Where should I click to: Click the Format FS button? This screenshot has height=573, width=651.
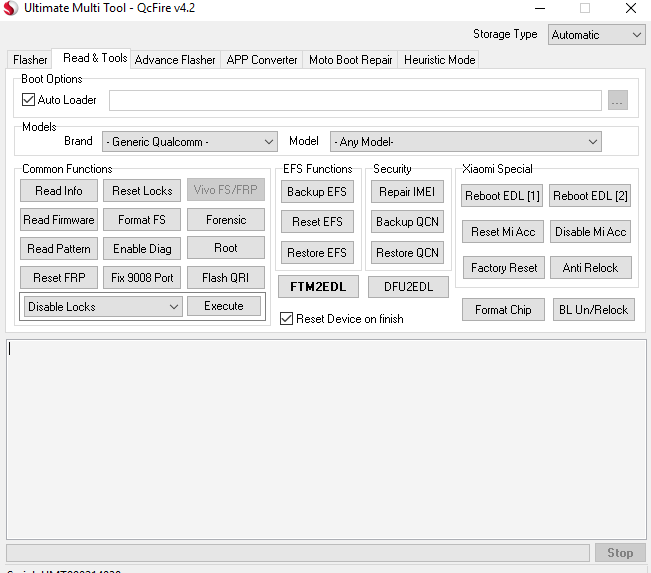click(142, 220)
